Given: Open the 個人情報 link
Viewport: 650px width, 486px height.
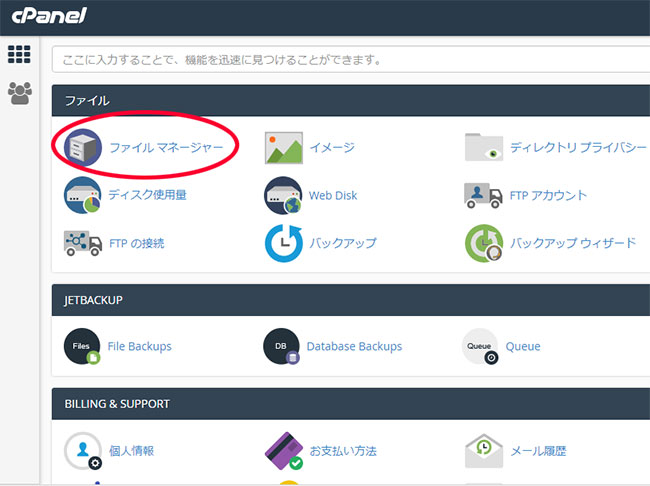Looking at the screenshot, I should pyautogui.click(x=131, y=451).
